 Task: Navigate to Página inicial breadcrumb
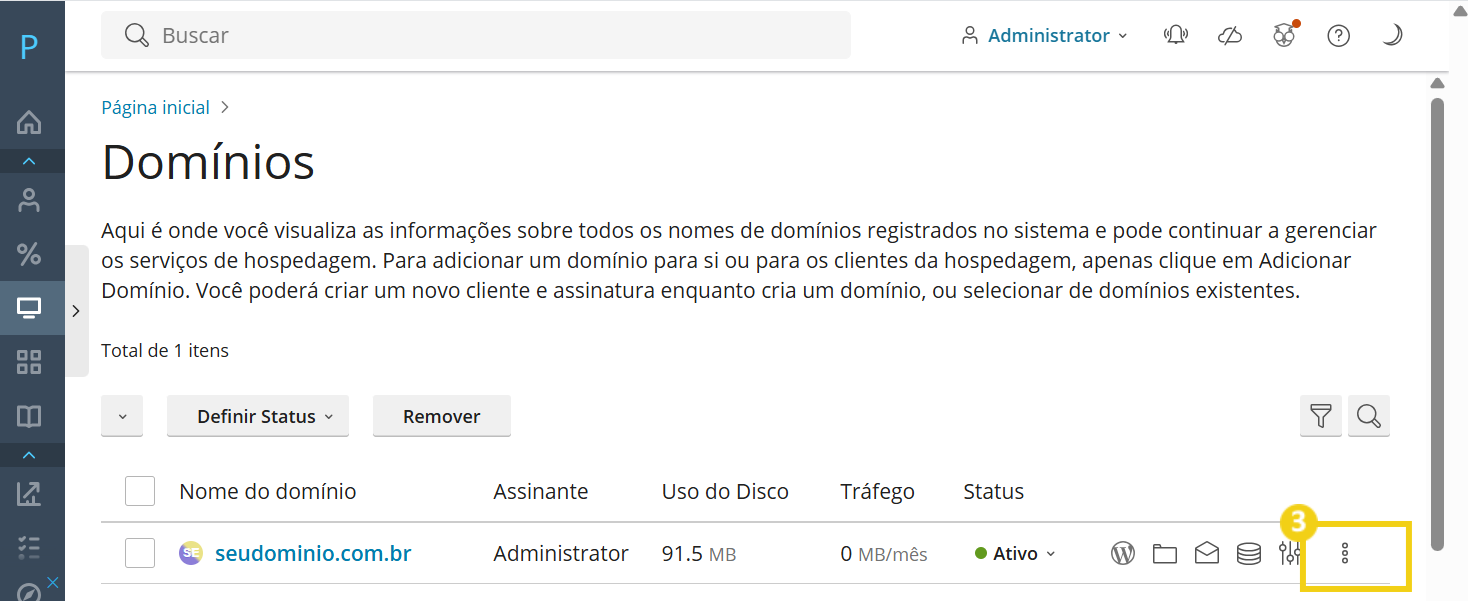(x=155, y=107)
